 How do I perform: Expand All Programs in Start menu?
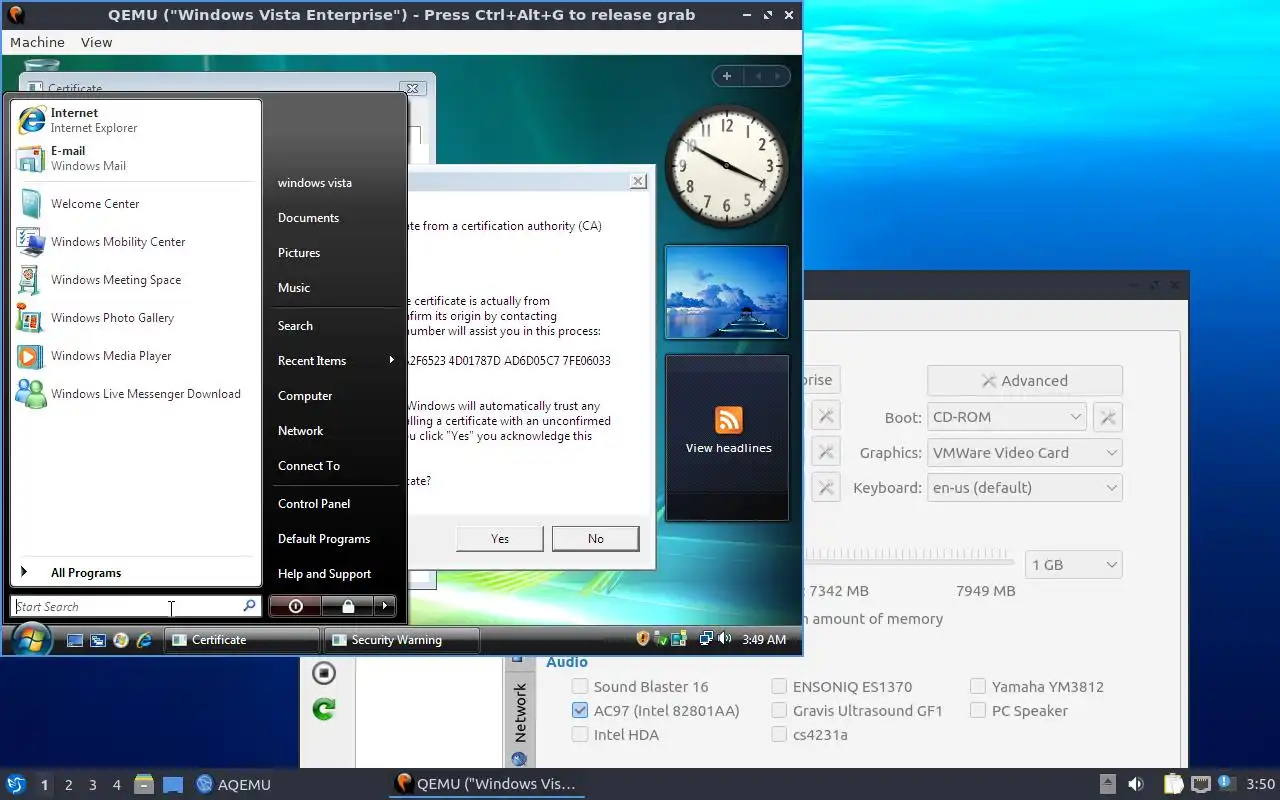click(x=136, y=573)
